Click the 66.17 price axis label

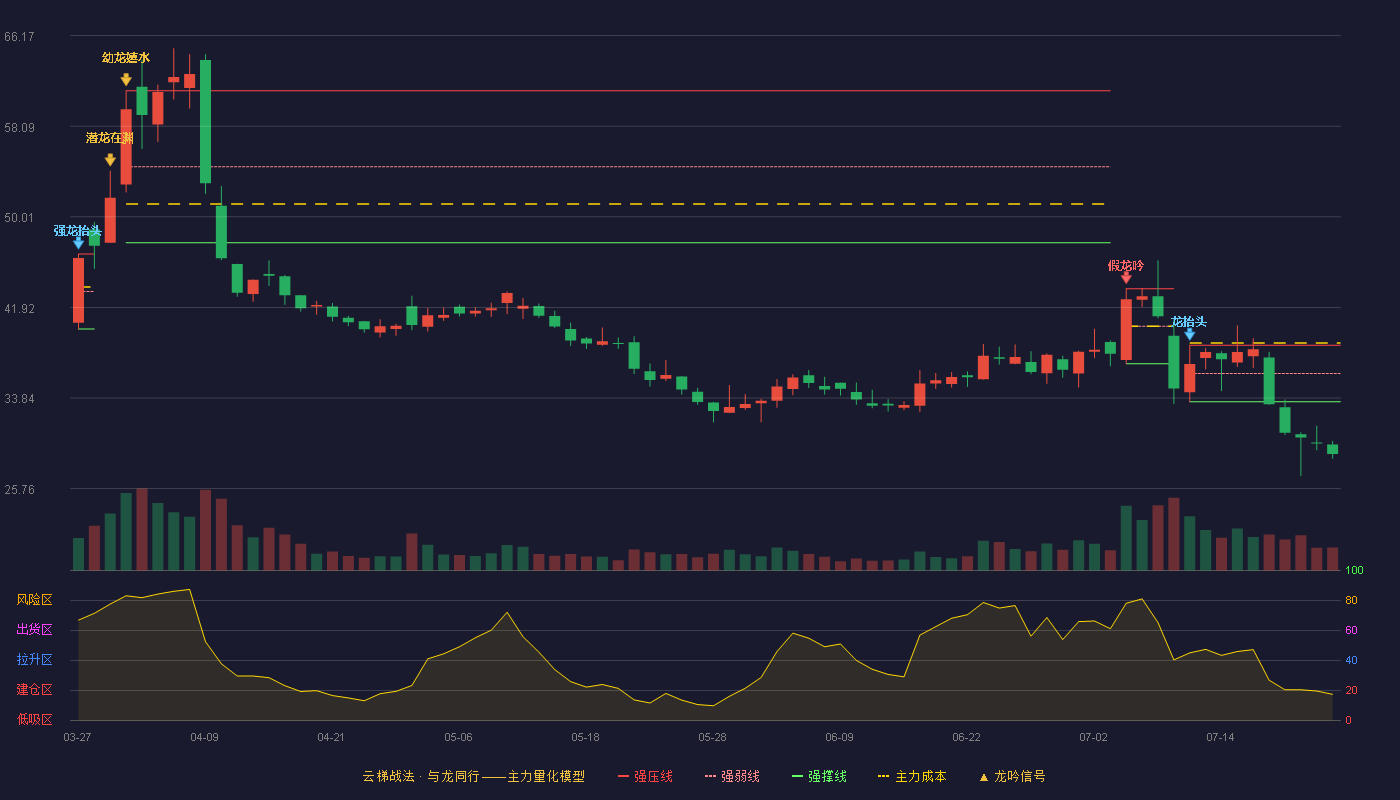pos(19,37)
